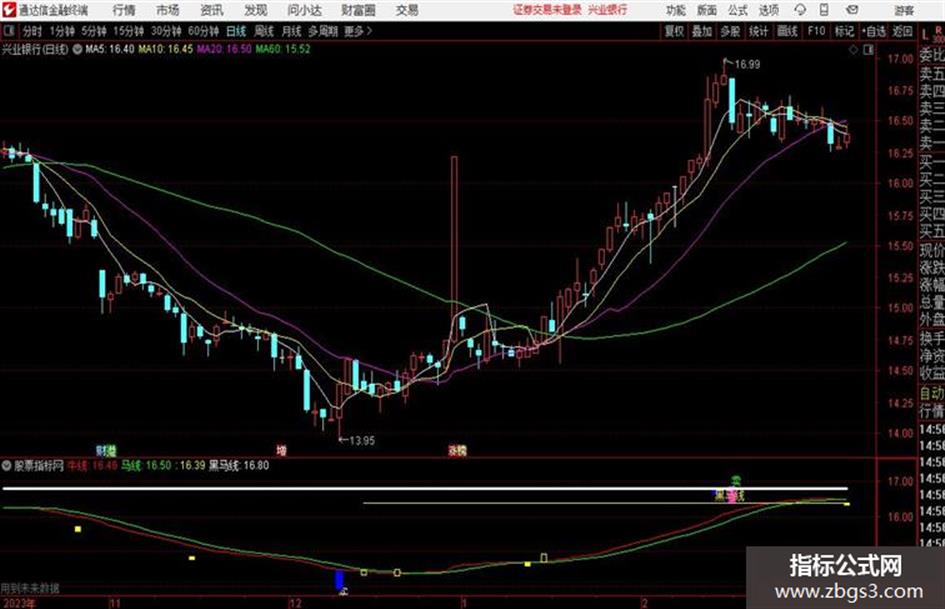The image size is (945, 609).
Task: Click the 返回 back toolbar button
Action: point(902,31)
